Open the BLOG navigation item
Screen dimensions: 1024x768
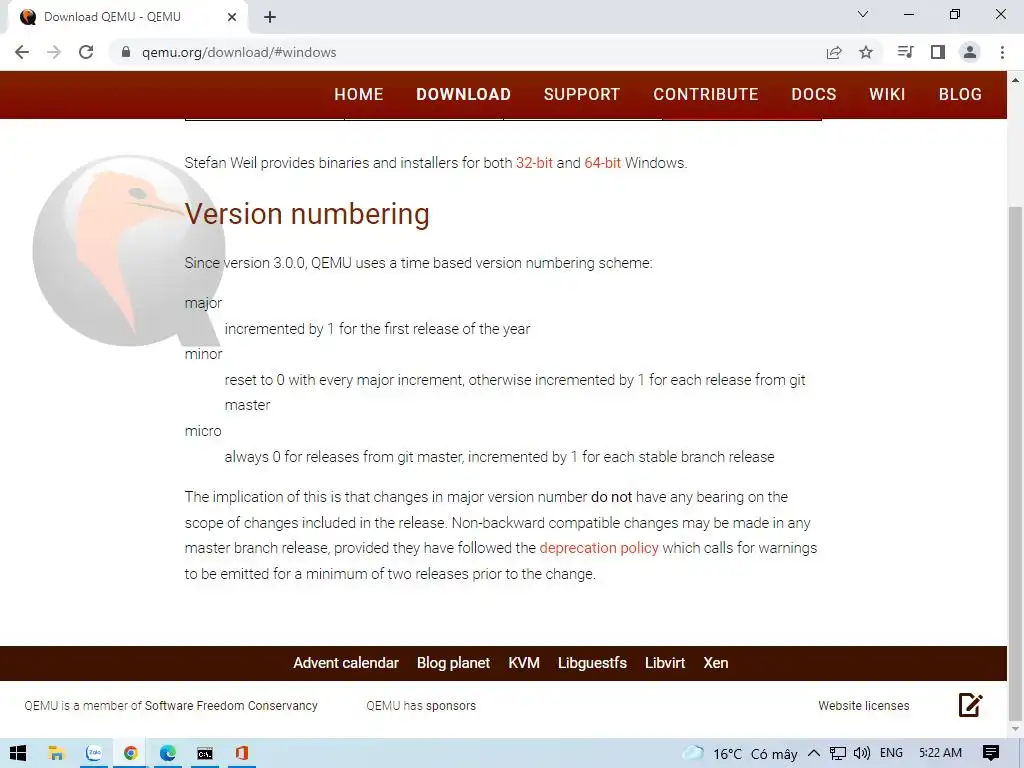960,95
